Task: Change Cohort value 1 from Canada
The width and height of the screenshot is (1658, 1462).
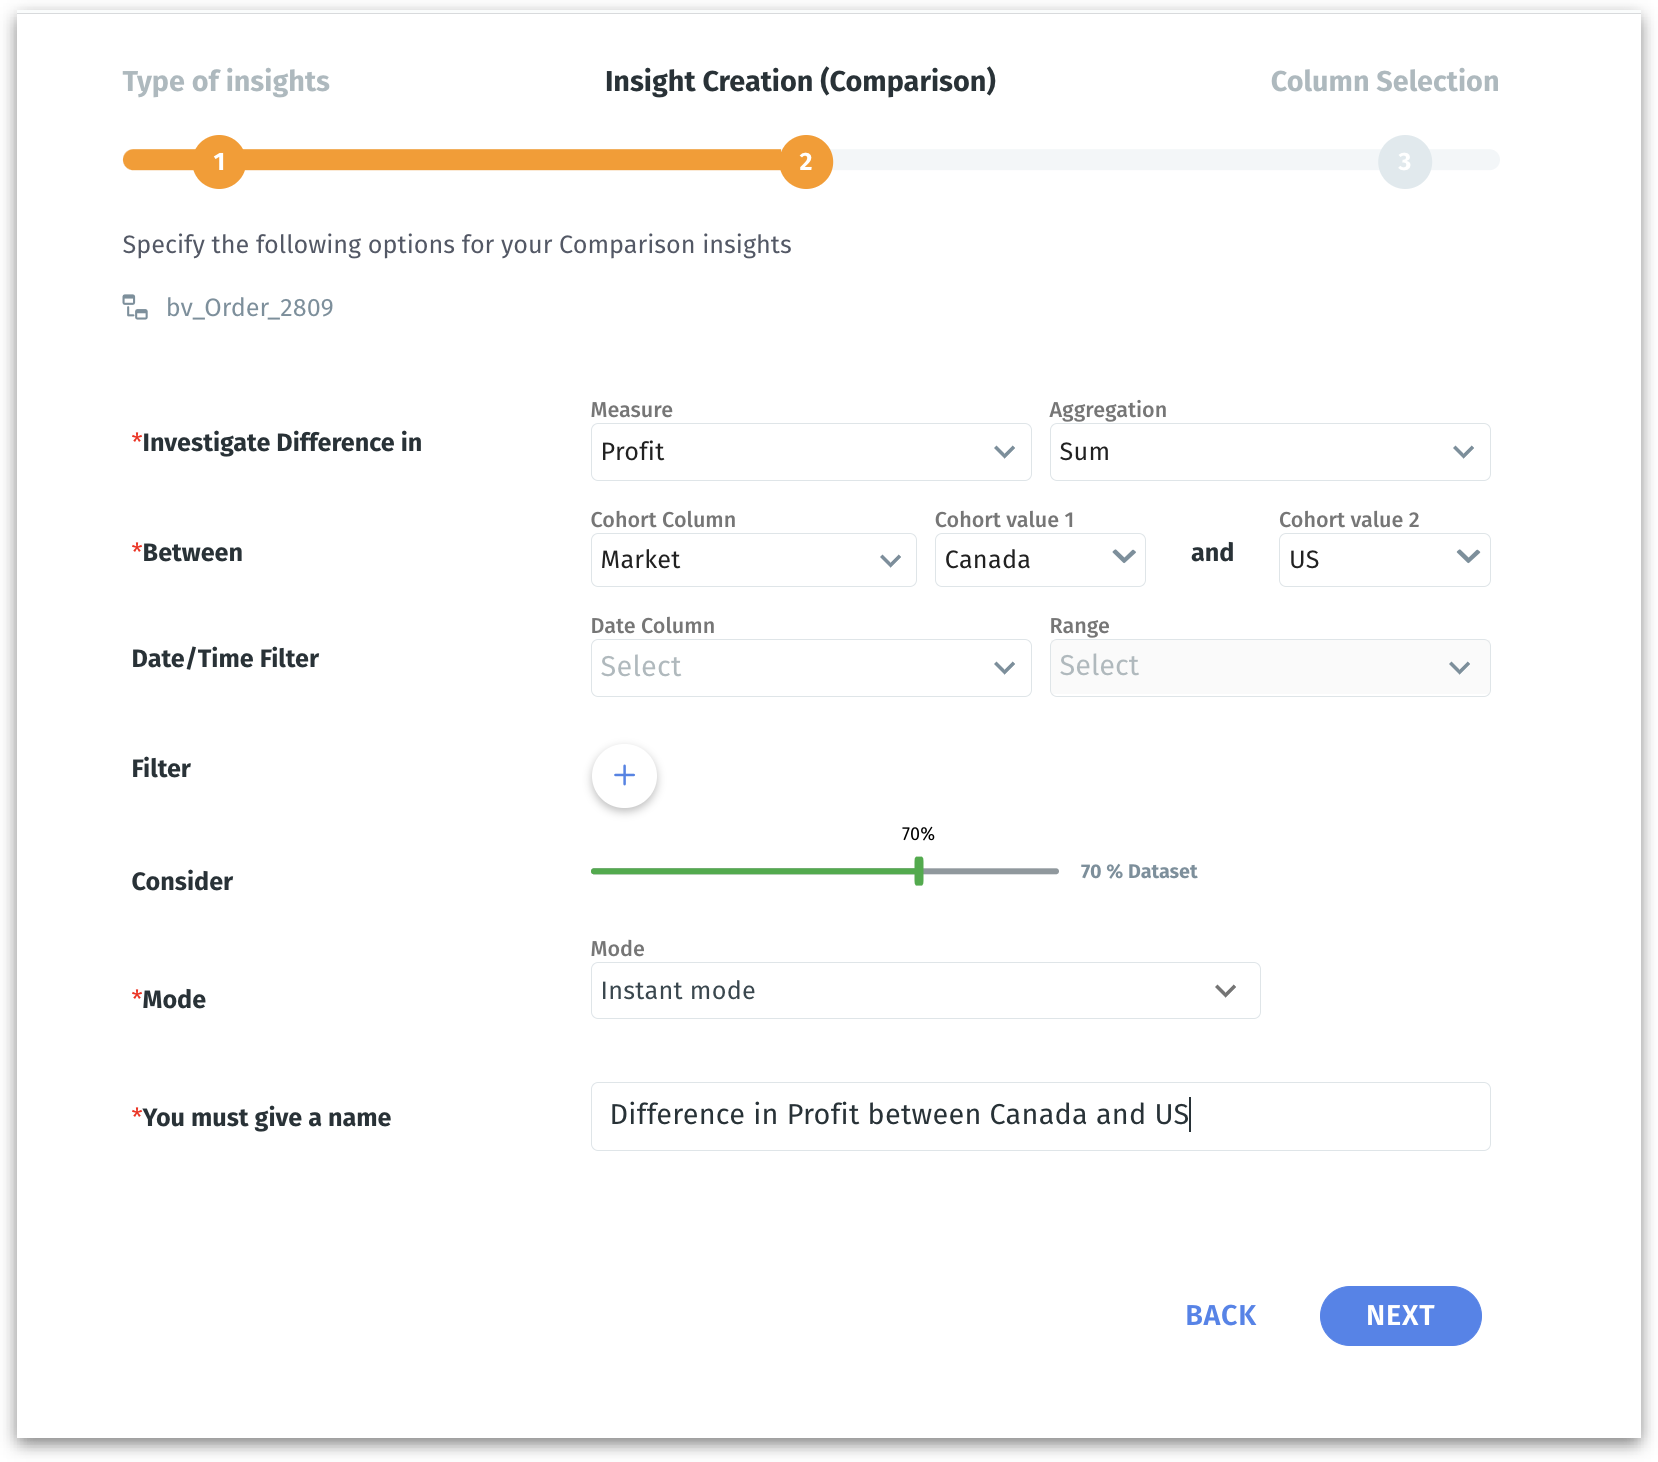Action: tap(1039, 560)
